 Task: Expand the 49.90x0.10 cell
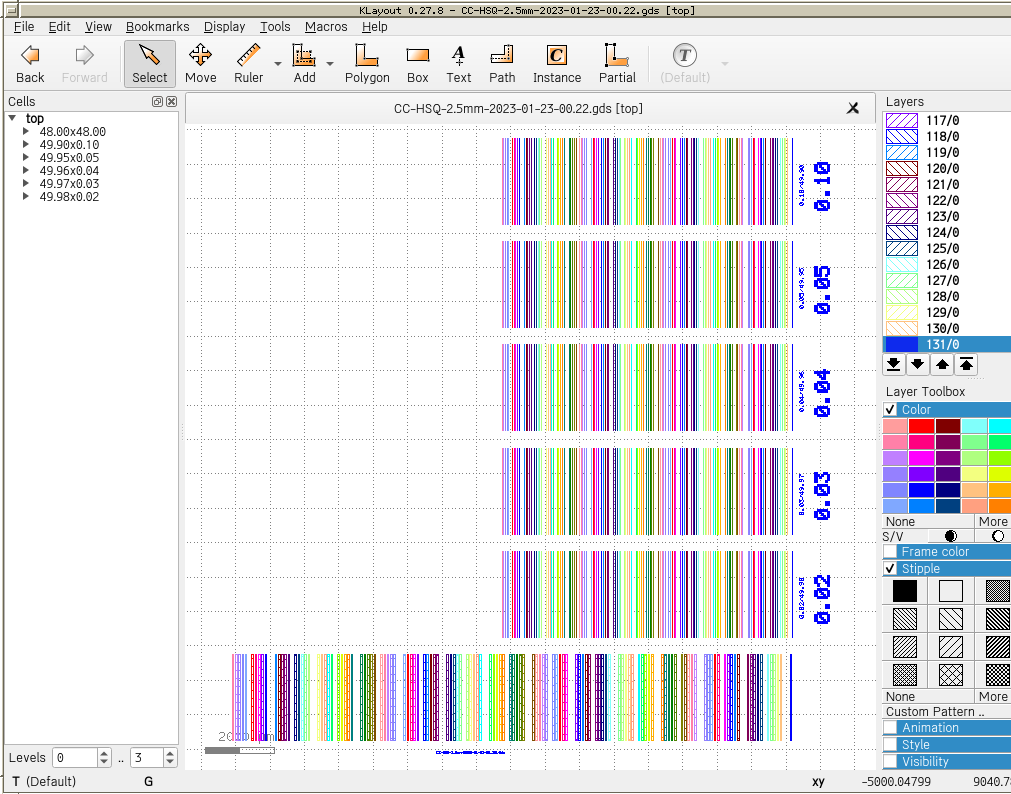tap(26, 144)
